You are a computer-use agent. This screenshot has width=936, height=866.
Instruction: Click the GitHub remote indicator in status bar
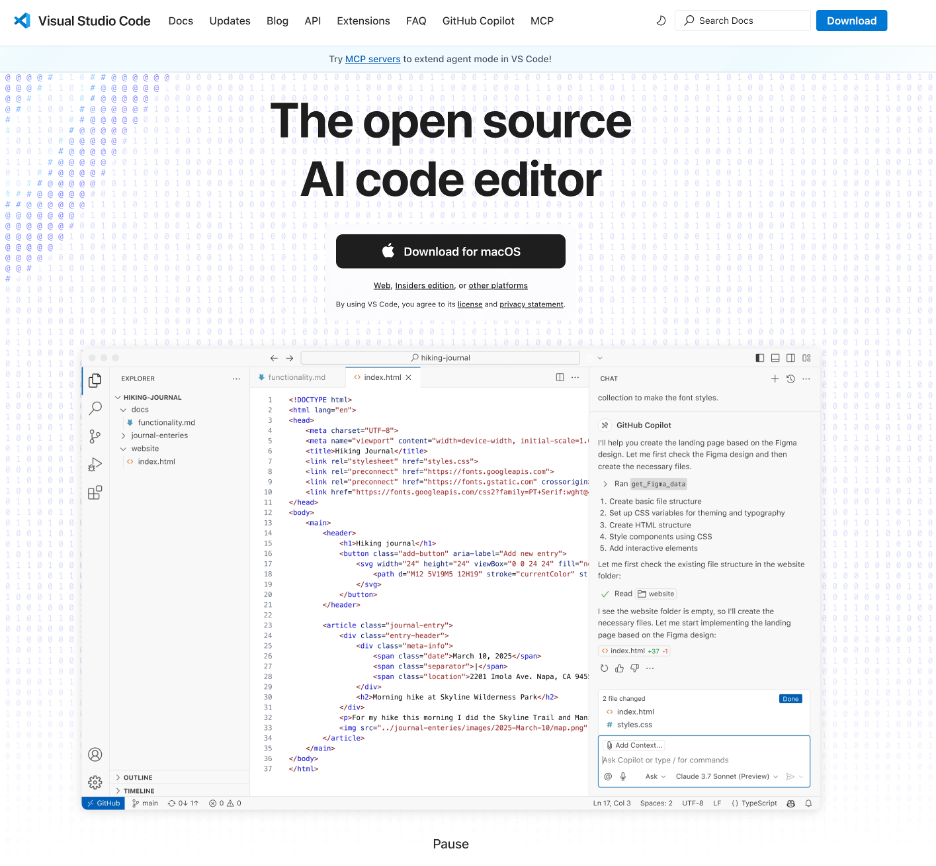click(x=103, y=803)
